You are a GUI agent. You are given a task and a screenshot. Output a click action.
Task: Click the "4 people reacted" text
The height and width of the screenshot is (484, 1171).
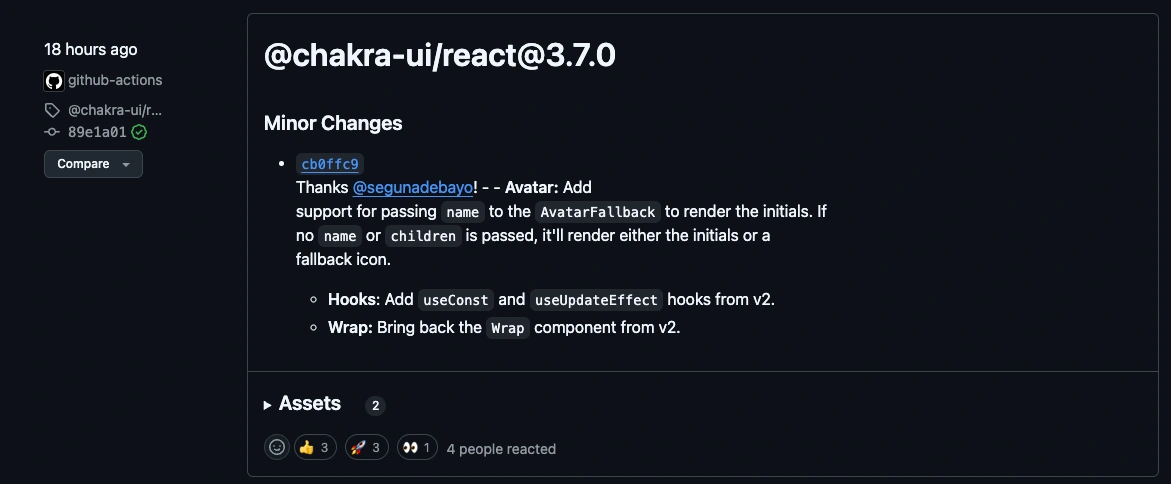coord(501,449)
